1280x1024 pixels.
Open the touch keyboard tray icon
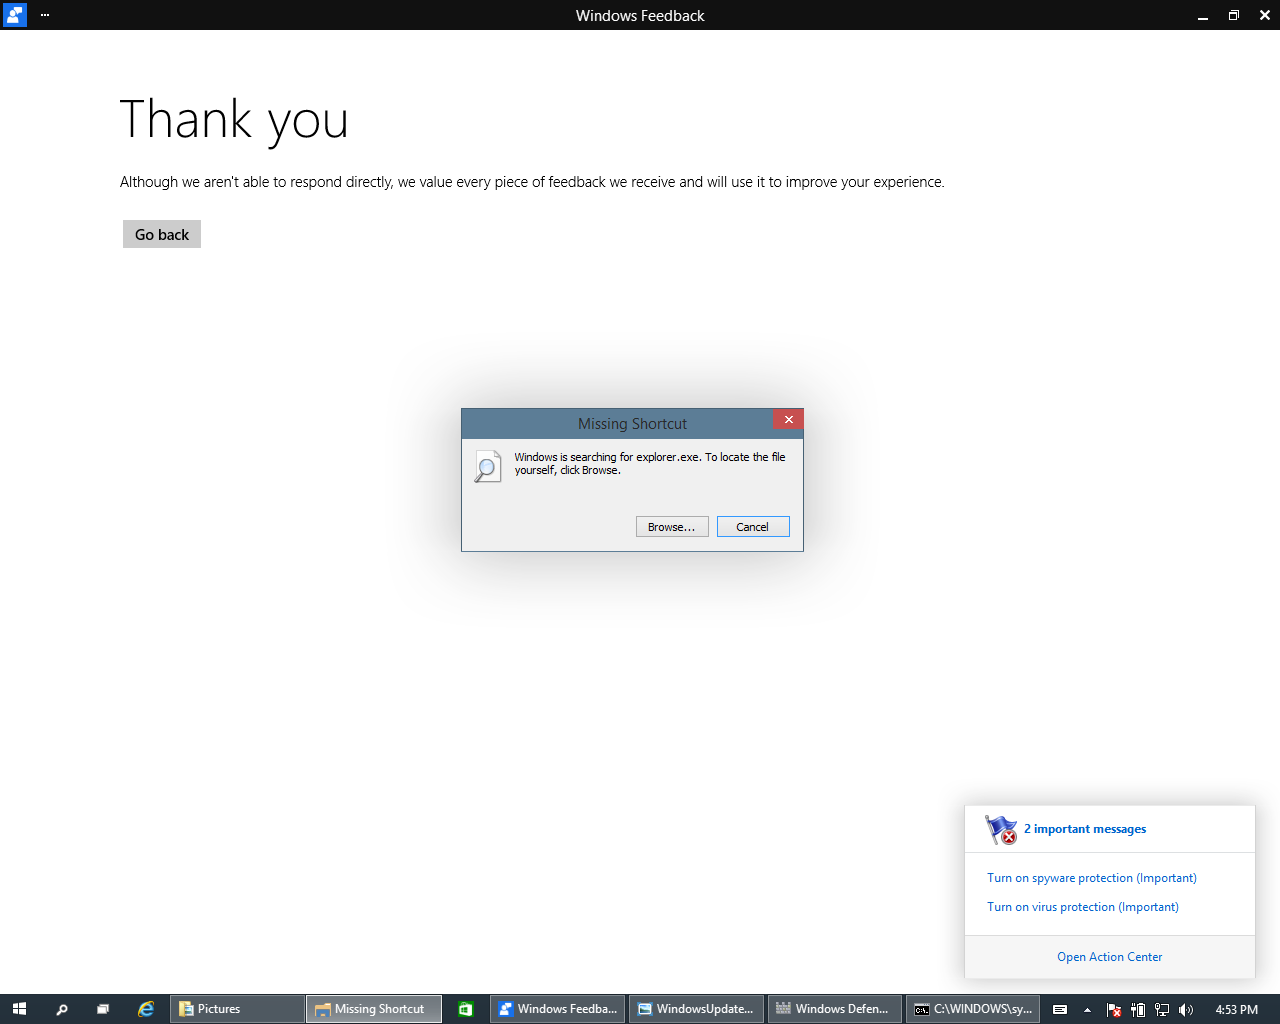tap(1060, 1009)
